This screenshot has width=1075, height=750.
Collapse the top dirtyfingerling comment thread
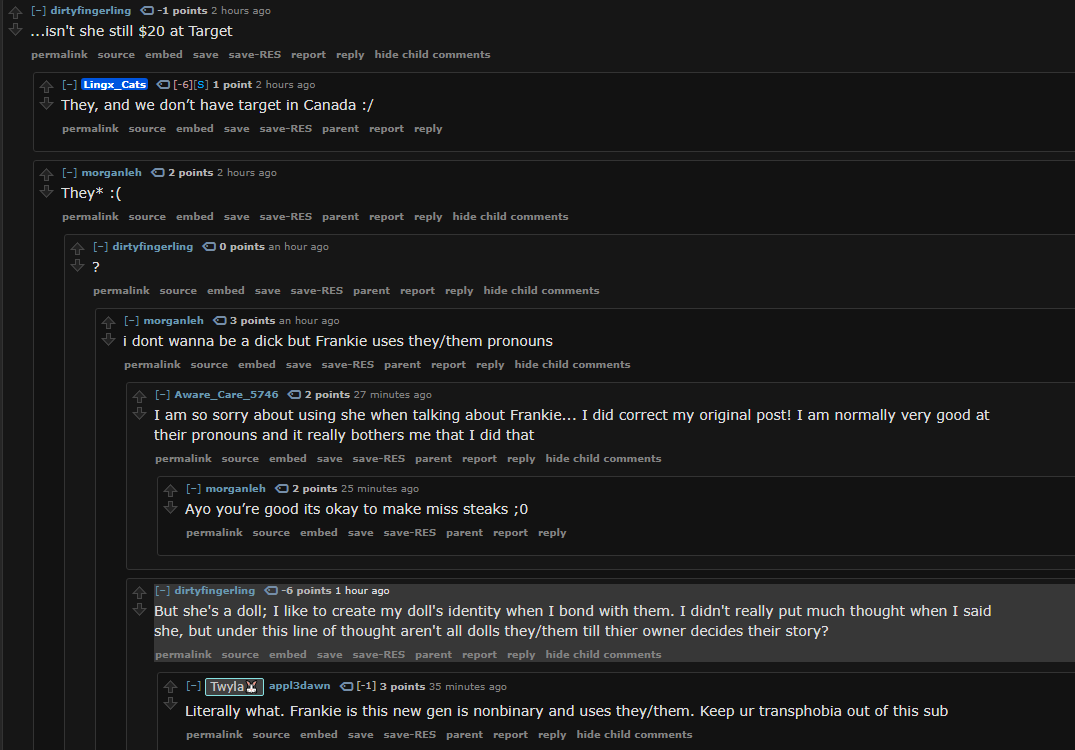[x=38, y=11]
